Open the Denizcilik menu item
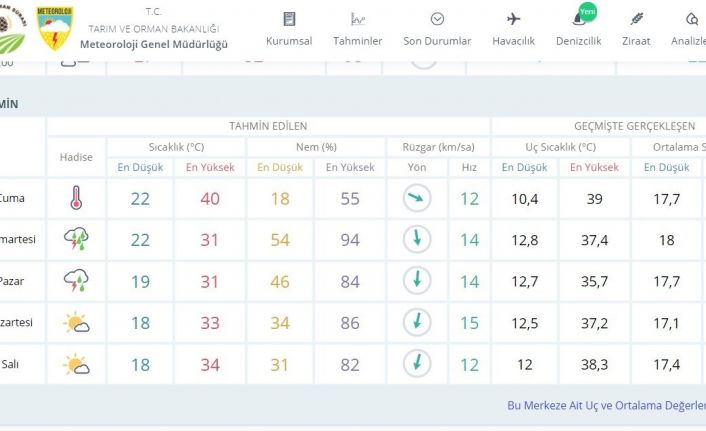Screen dimensions: 706x431 [x=577, y=29]
